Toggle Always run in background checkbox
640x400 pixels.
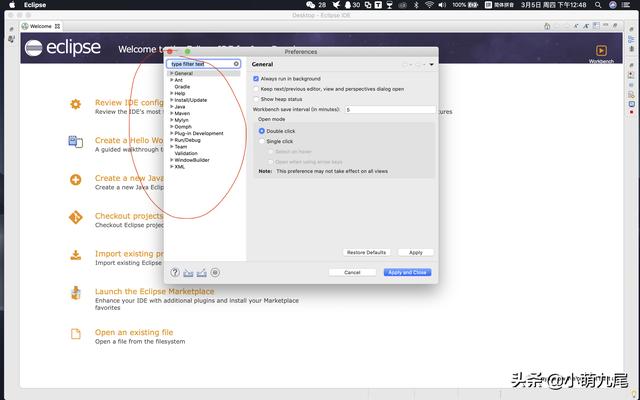256,79
